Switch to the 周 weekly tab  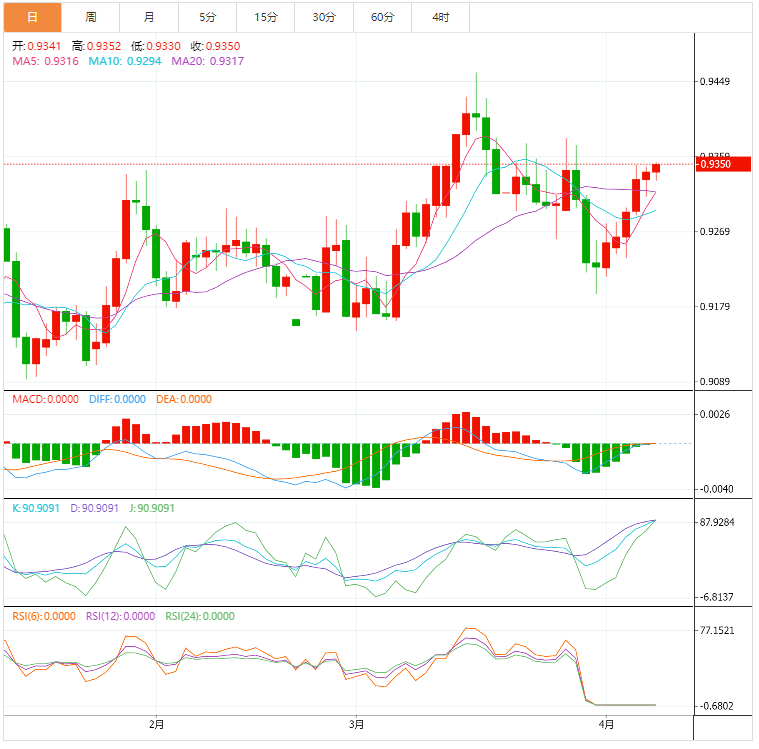91,17
